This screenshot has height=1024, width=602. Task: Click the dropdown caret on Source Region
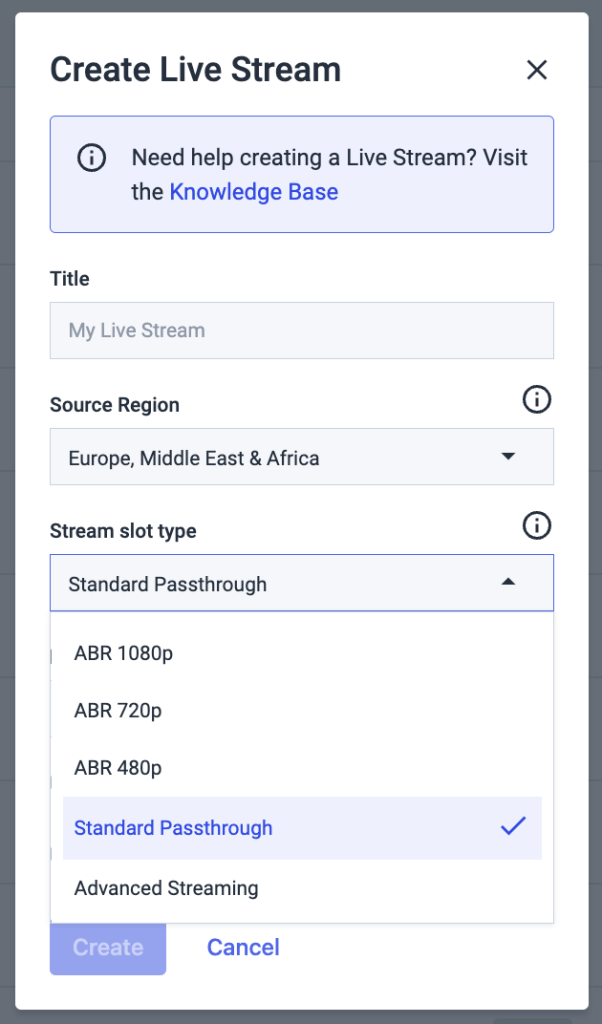[x=509, y=456]
